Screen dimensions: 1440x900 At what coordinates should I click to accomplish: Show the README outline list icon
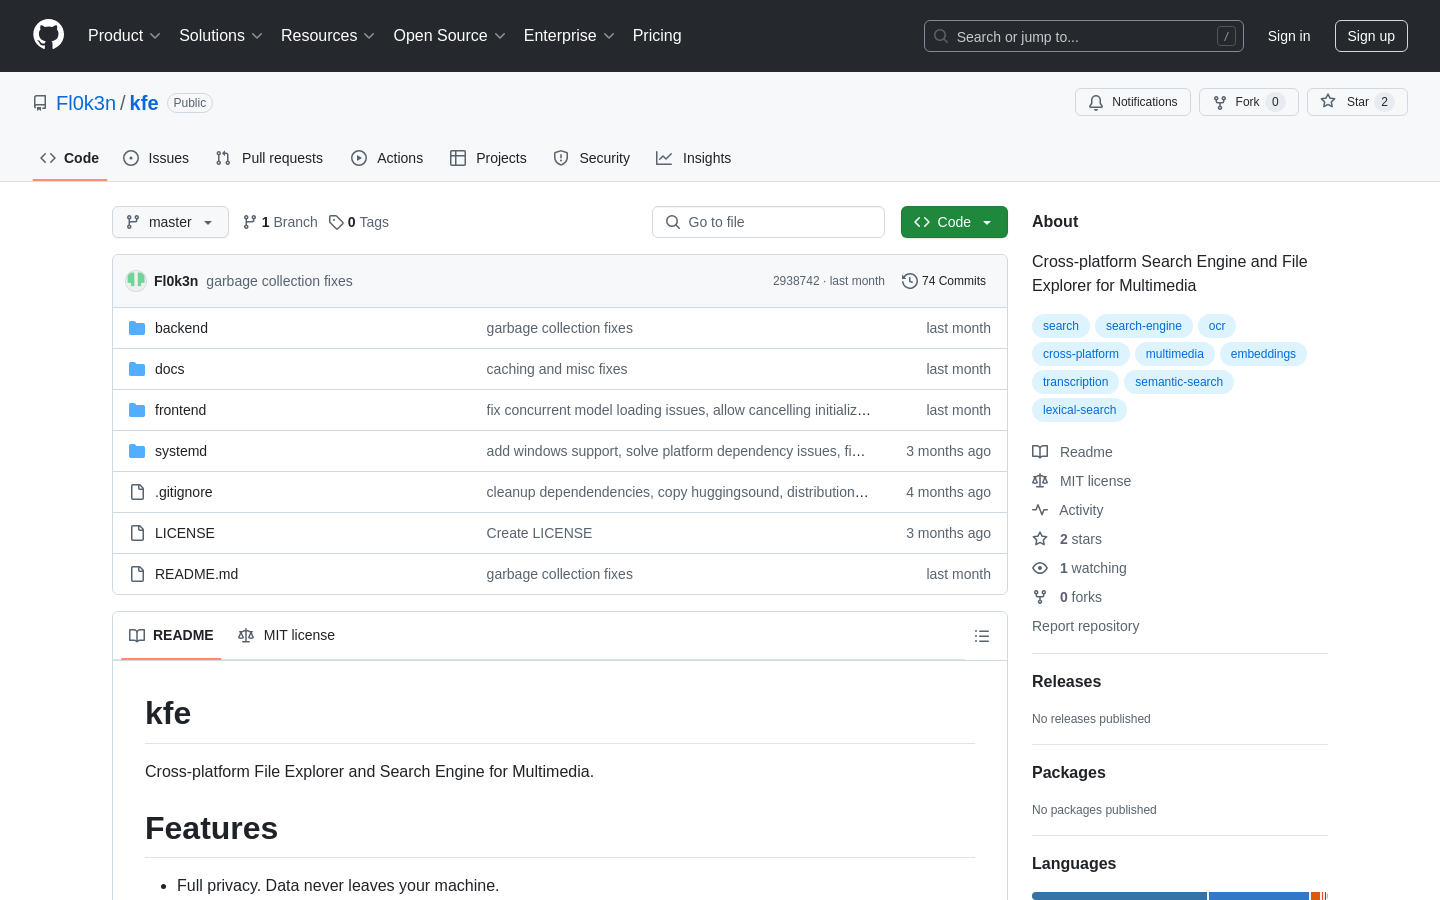[x=982, y=636]
